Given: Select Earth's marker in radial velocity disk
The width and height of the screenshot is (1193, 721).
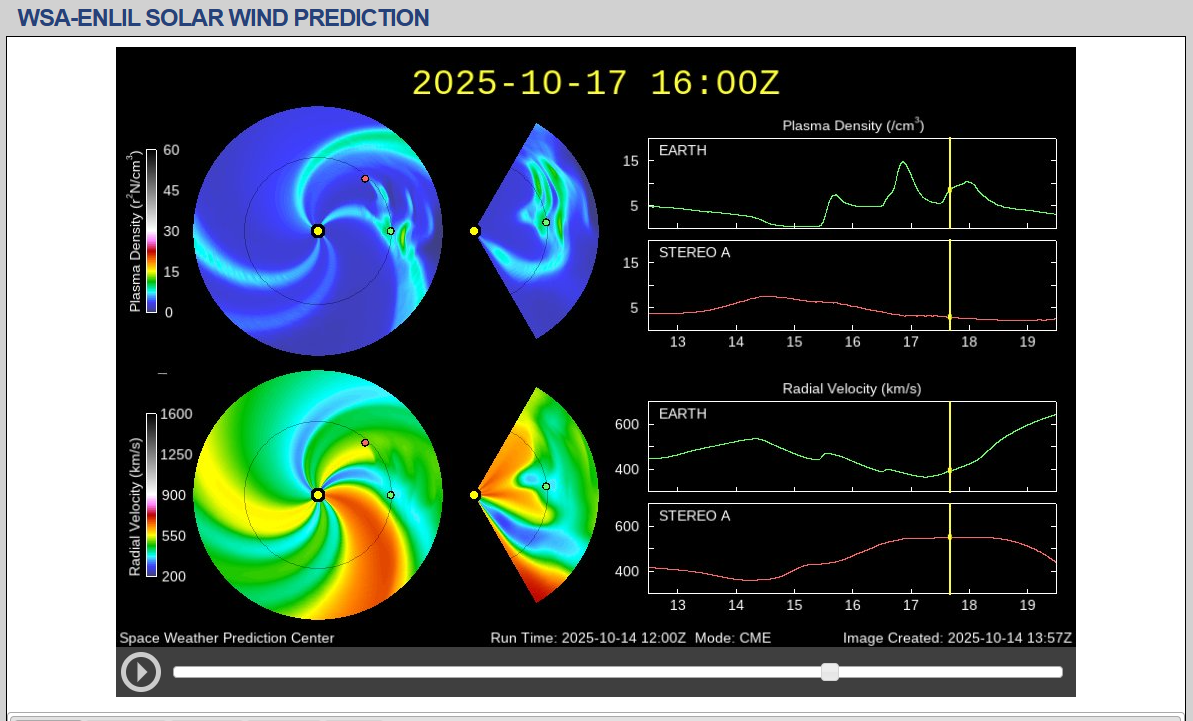Looking at the screenshot, I should 390,495.
